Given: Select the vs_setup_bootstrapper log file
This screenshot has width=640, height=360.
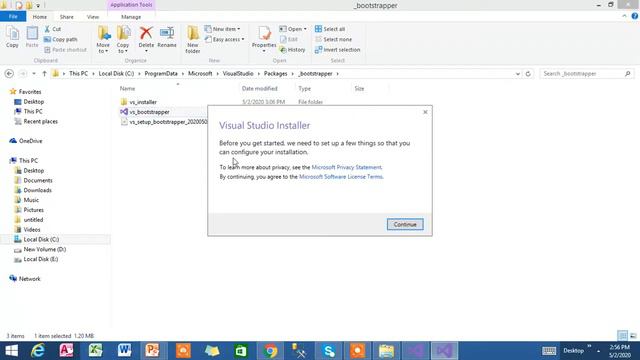Looking at the screenshot, I should pos(164,122).
